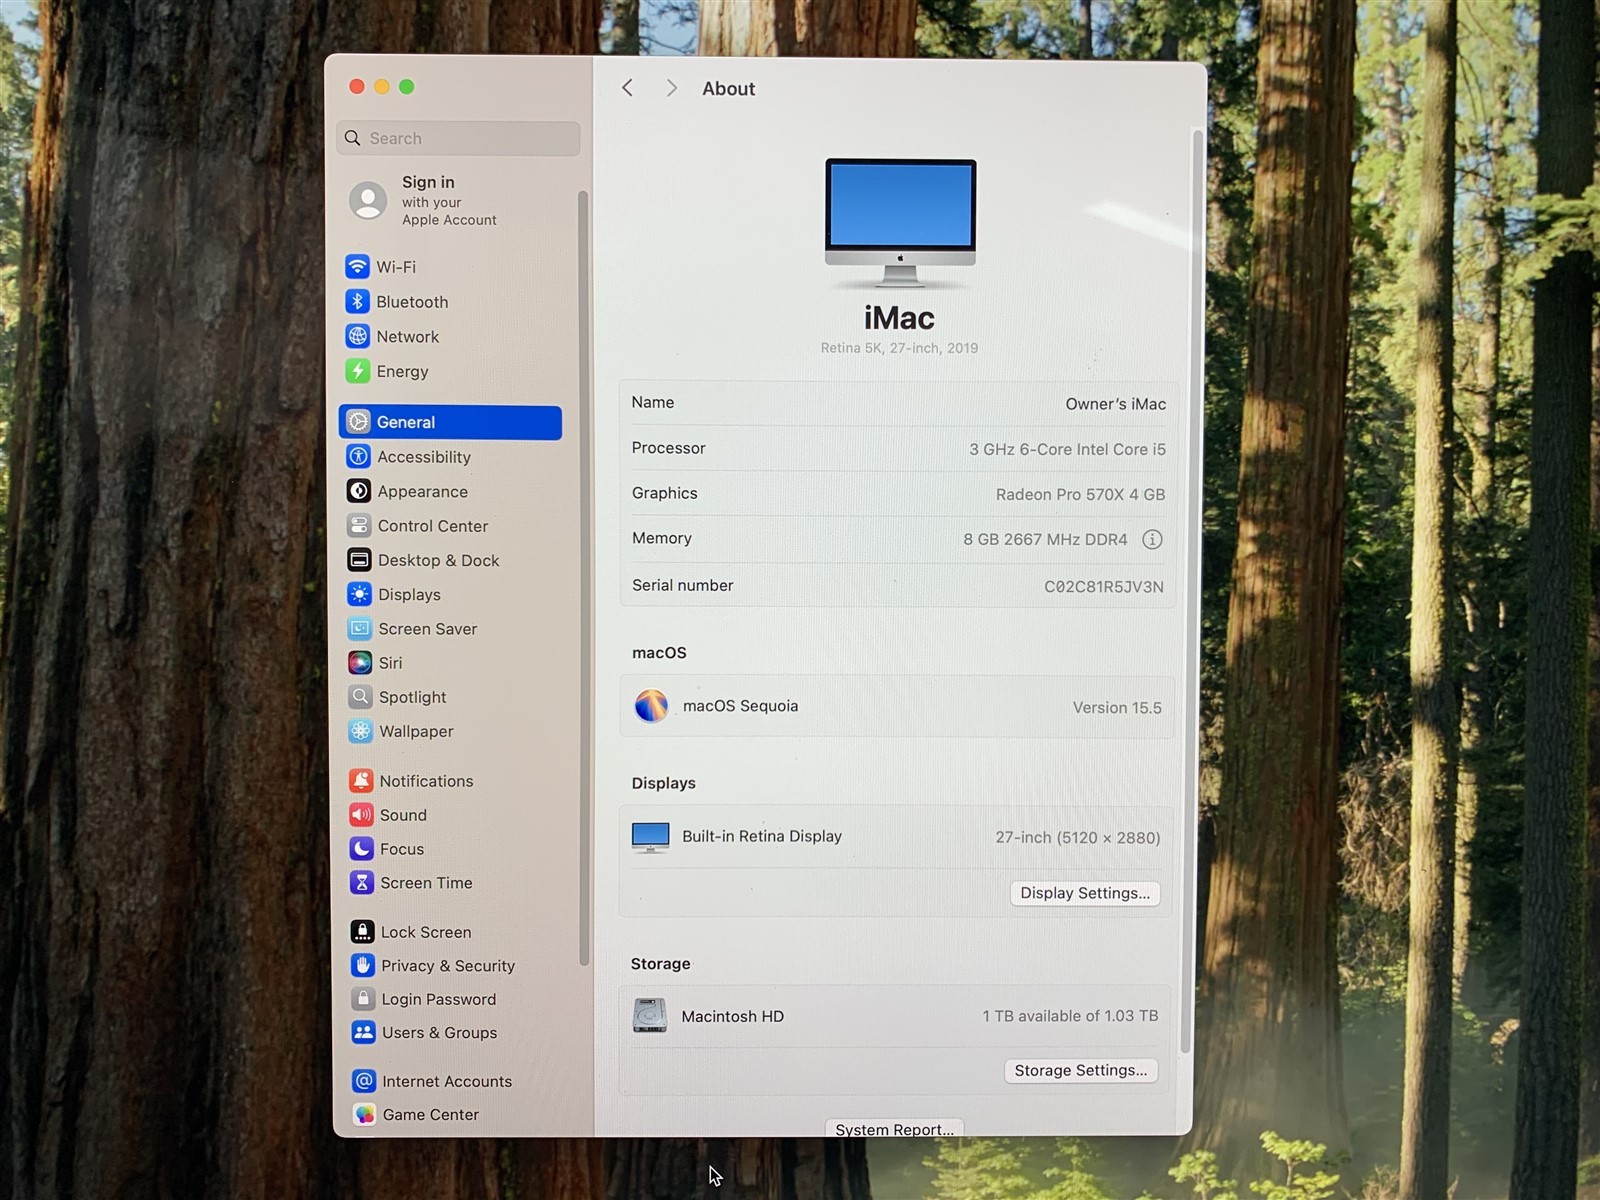Click the Login Password lock icon
This screenshot has height=1200, width=1600.
click(x=363, y=999)
